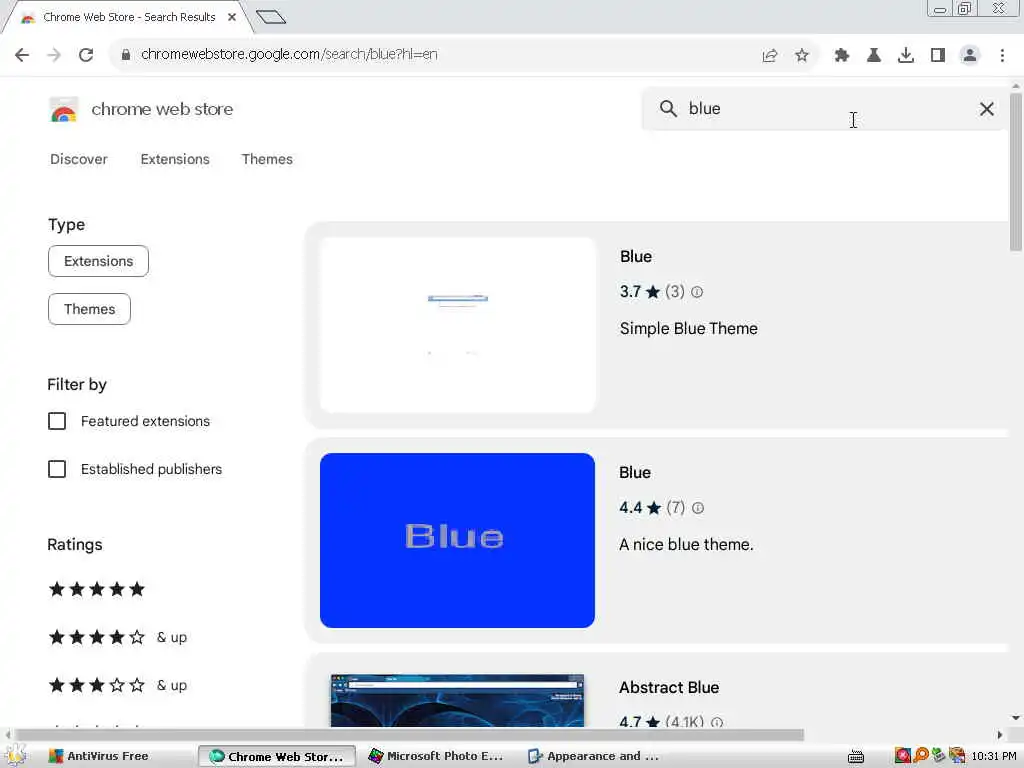The width and height of the screenshot is (1024, 768).
Task: Click horizontal scrollbar right arrow
Action: pos(999,735)
